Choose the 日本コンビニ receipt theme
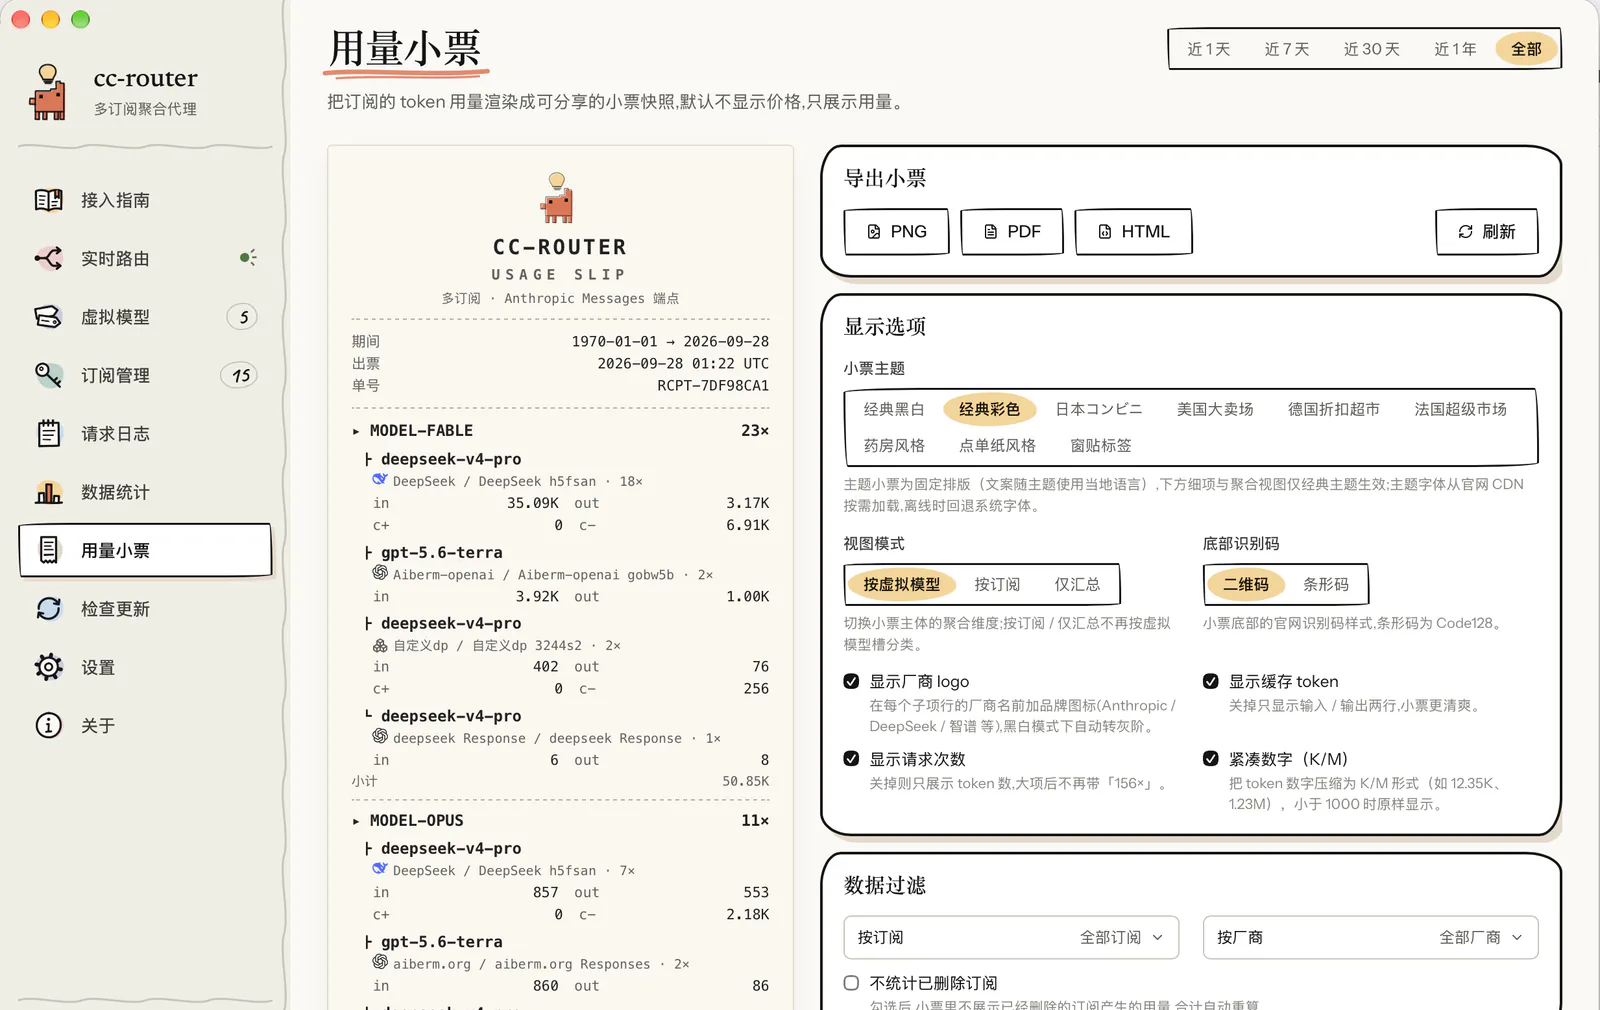This screenshot has width=1600, height=1010. [x=1098, y=409]
